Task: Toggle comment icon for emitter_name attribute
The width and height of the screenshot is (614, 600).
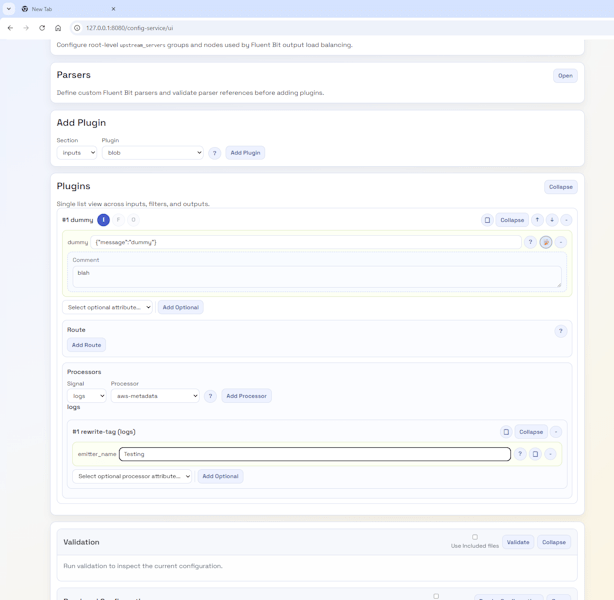Action: click(535, 454)
